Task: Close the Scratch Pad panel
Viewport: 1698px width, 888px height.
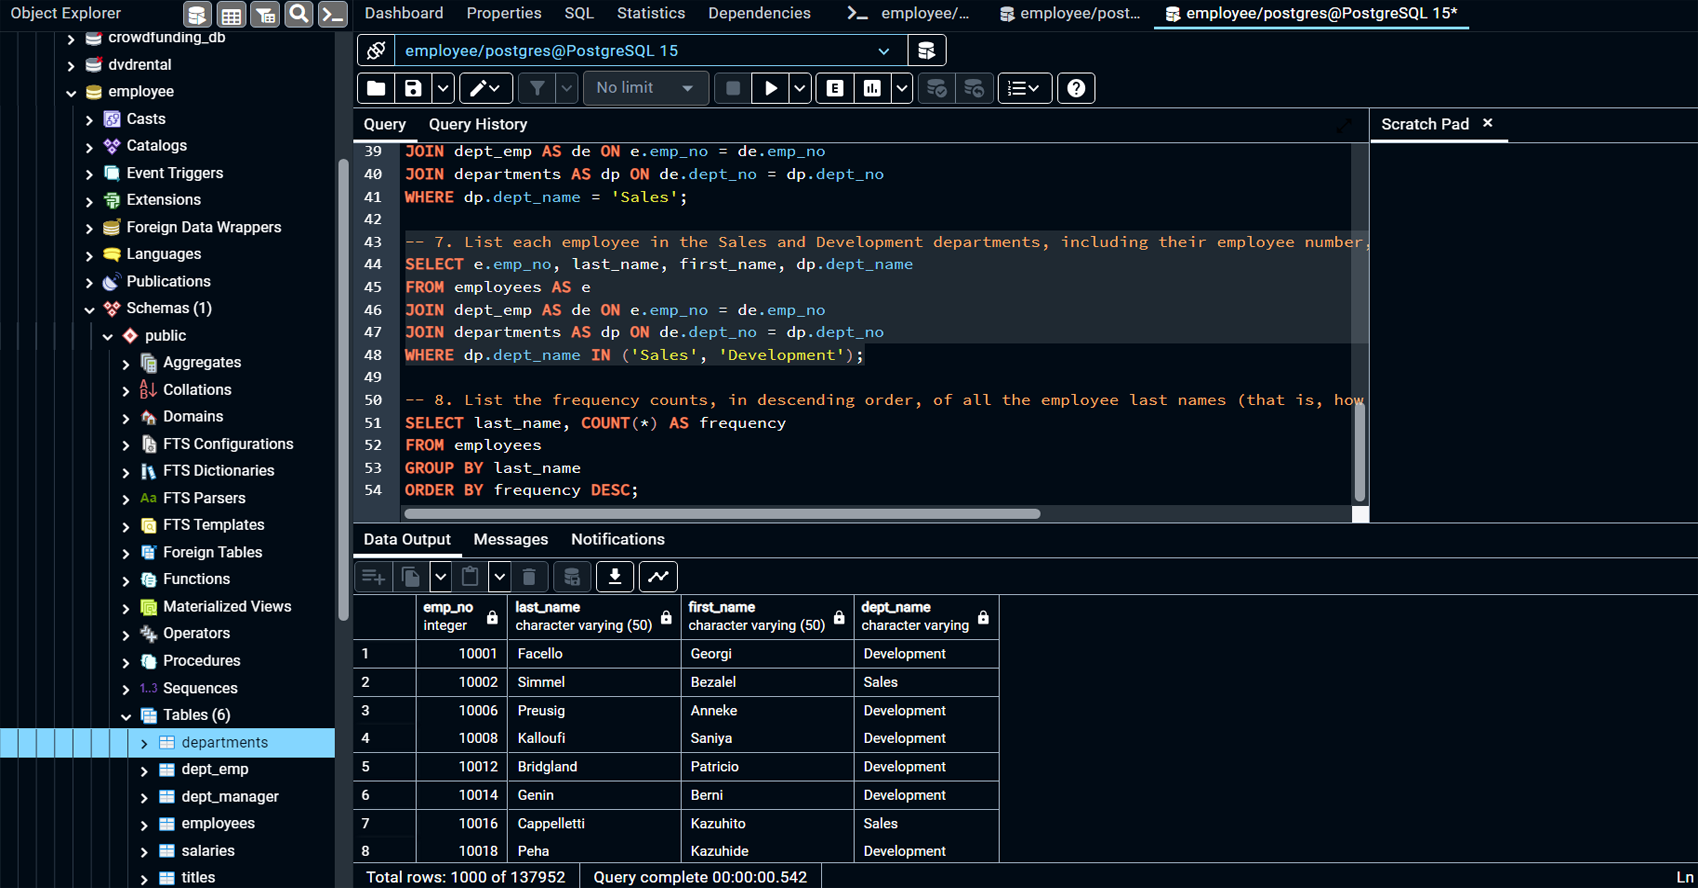Action: coord(1487,123)
